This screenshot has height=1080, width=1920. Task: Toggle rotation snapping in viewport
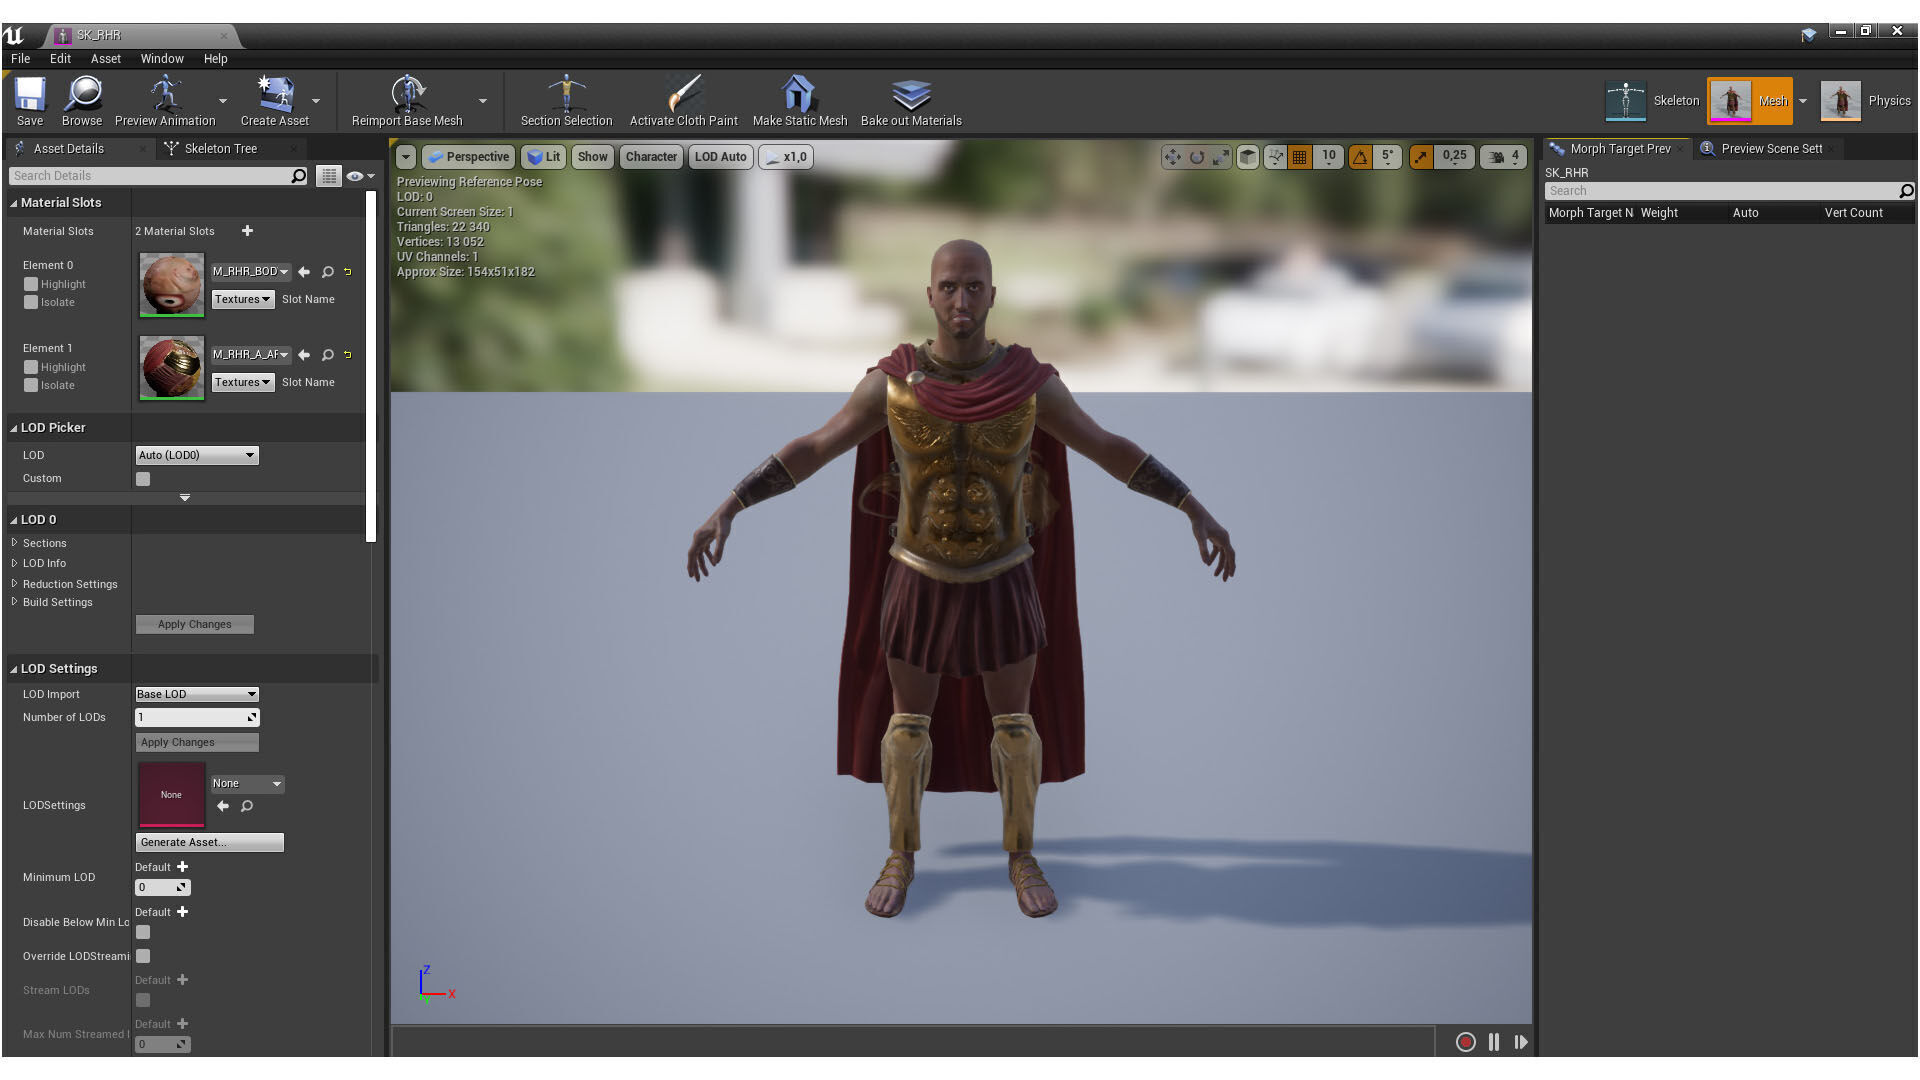point(1360,157)
